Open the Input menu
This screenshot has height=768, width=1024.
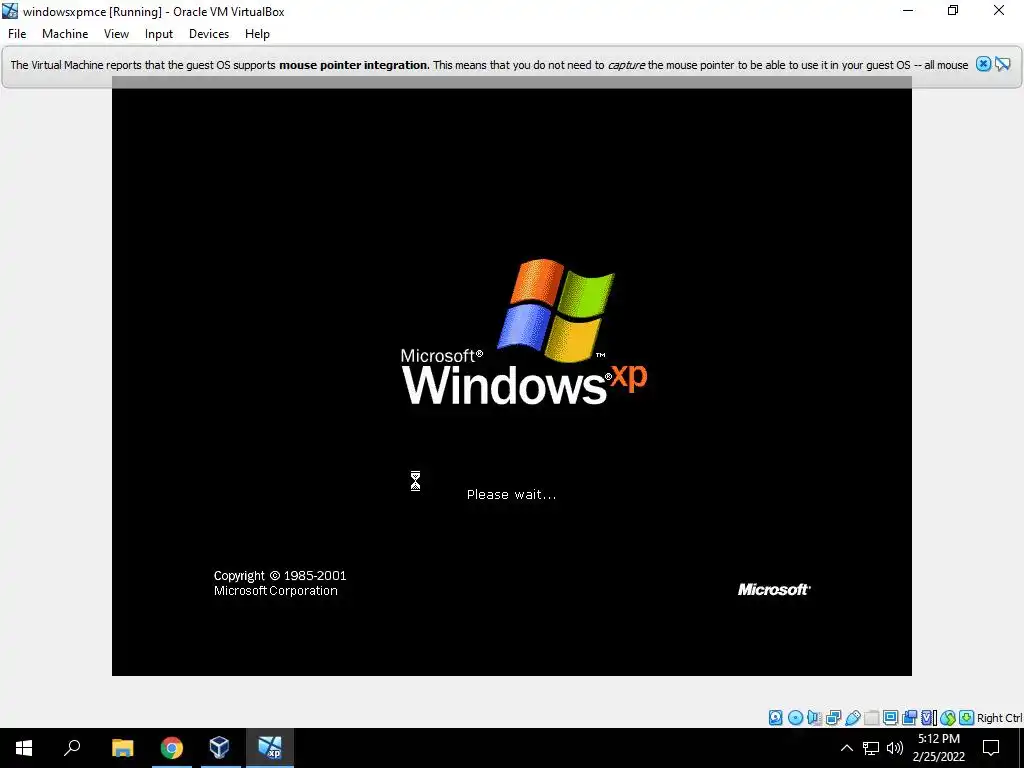(159, 34)
